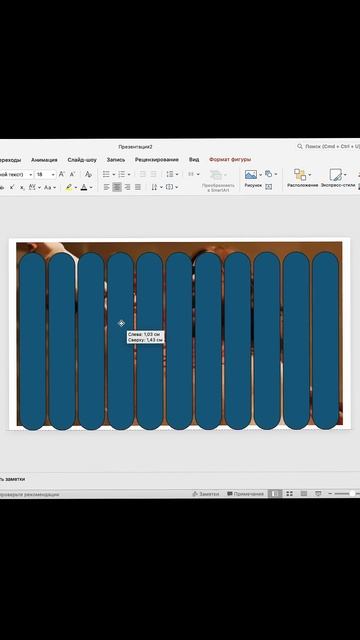Open the vertical text alignment menu
This screenshot has width=360, height=640.
coord(171,187)
